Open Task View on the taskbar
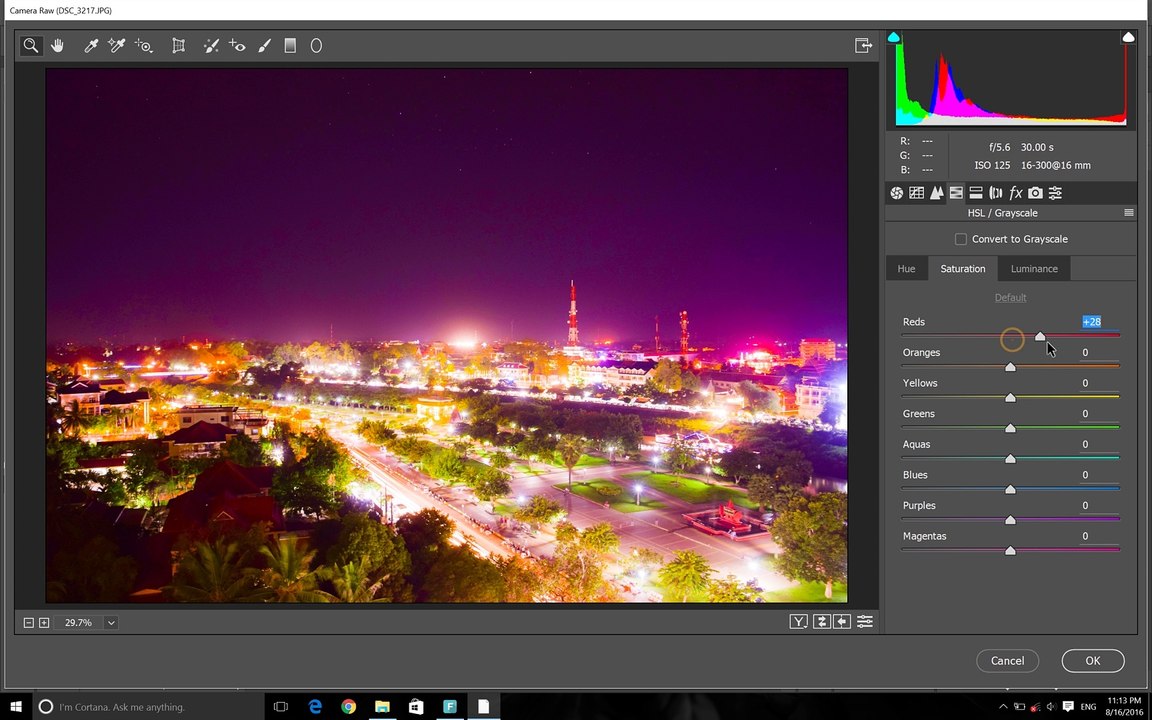Screen dimensions: 1152x720 coord(281,707)
